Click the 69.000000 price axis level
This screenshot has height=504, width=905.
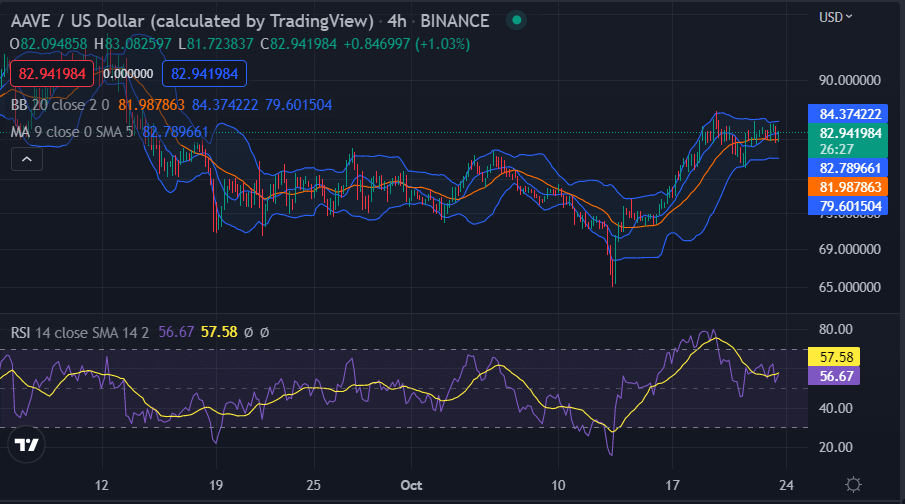pos(850,249)
